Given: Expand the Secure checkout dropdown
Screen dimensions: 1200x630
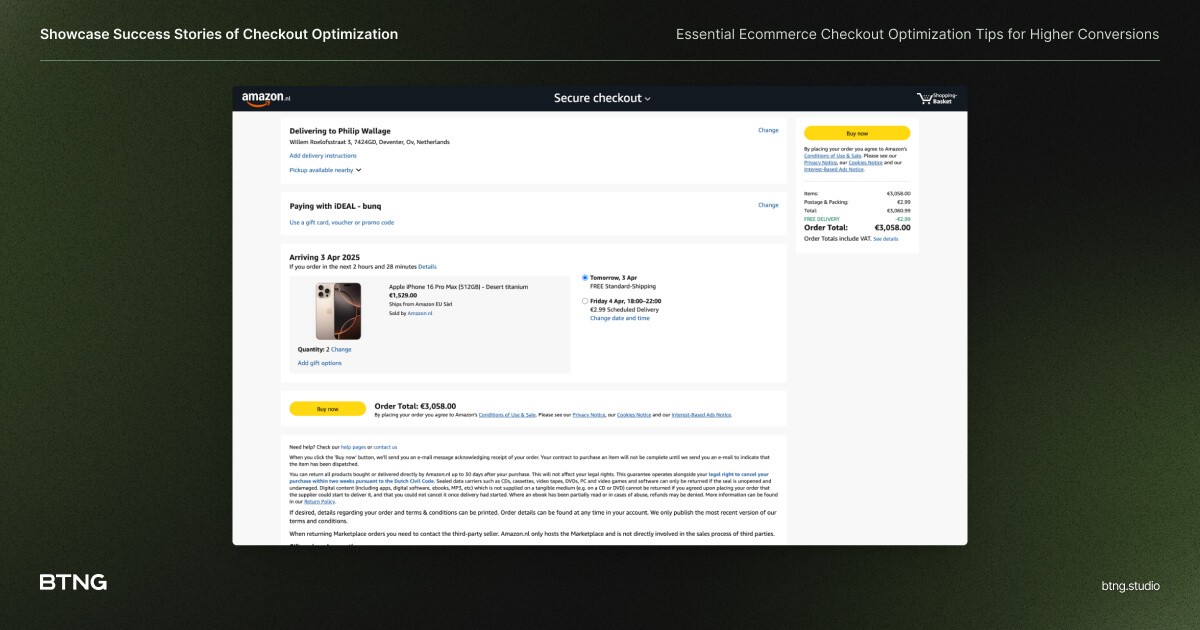Looking at the screenshot, I should point(602,98).
